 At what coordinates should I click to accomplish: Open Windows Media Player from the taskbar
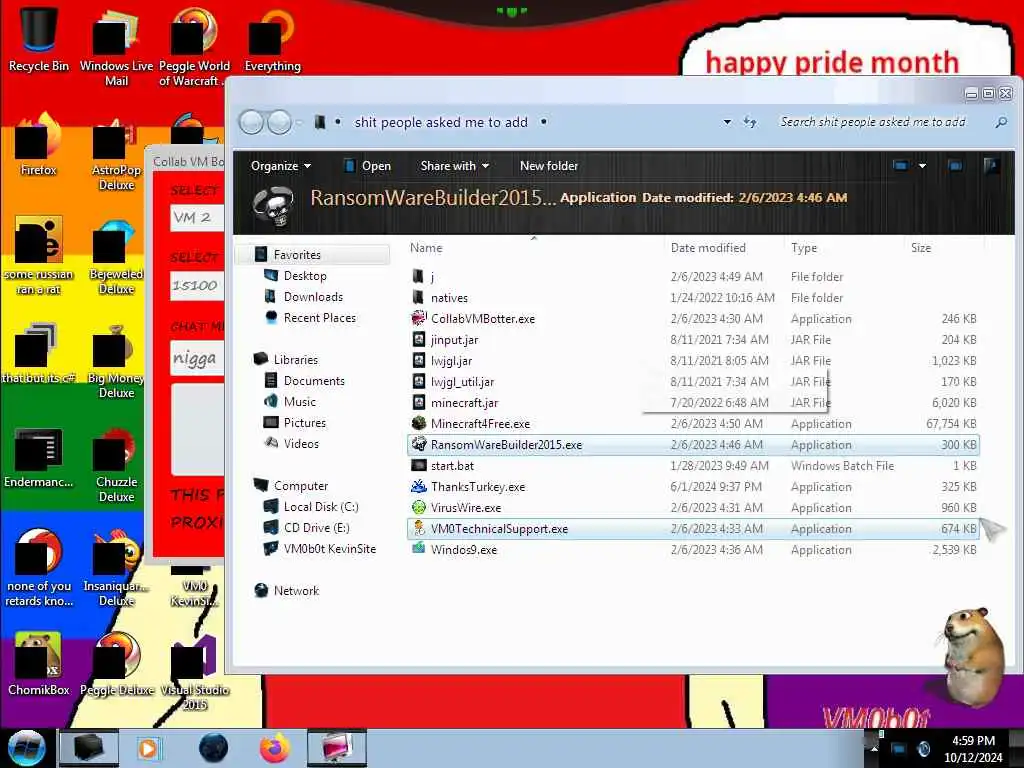click(x=149, y=748)
